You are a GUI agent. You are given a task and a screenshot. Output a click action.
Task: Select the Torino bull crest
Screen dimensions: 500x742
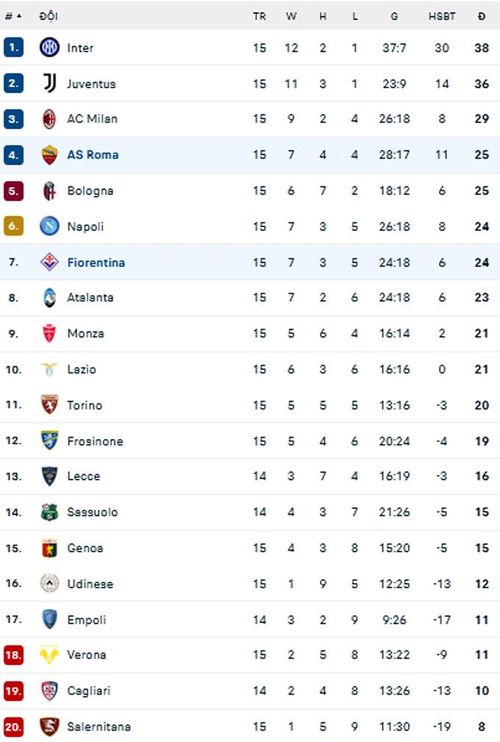click(49, 405)
